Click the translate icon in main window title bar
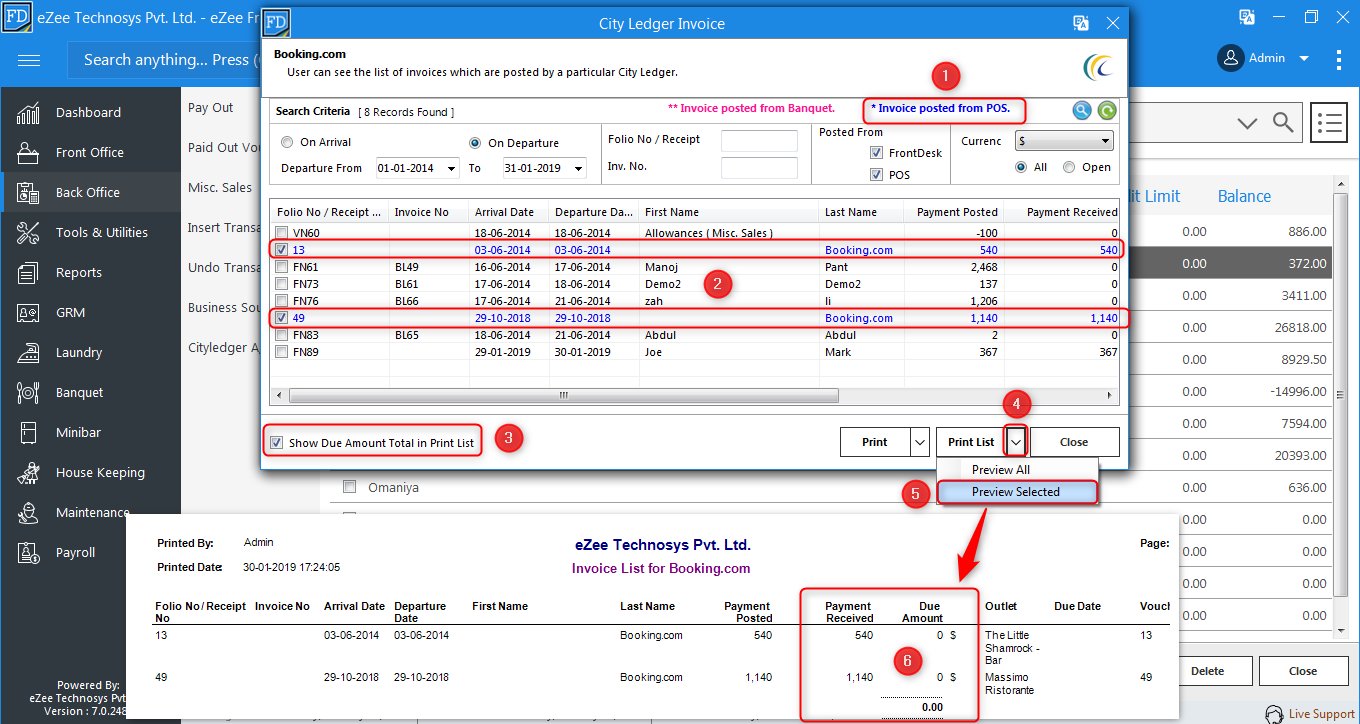The width and height of the screenshot is (1360, 724). (1247, 17)
